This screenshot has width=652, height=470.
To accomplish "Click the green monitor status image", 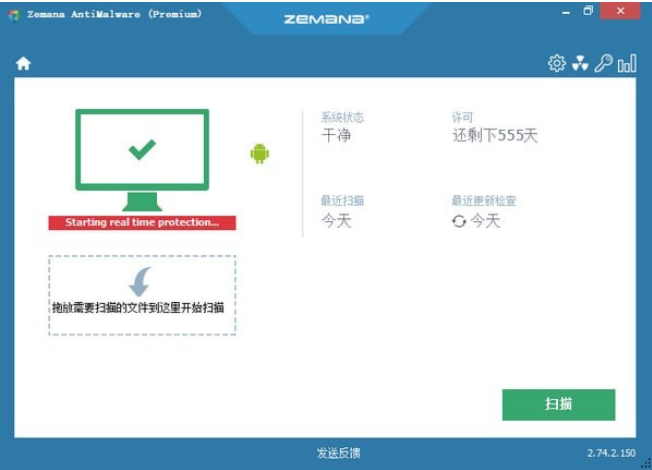I will (x=142, y=160).
